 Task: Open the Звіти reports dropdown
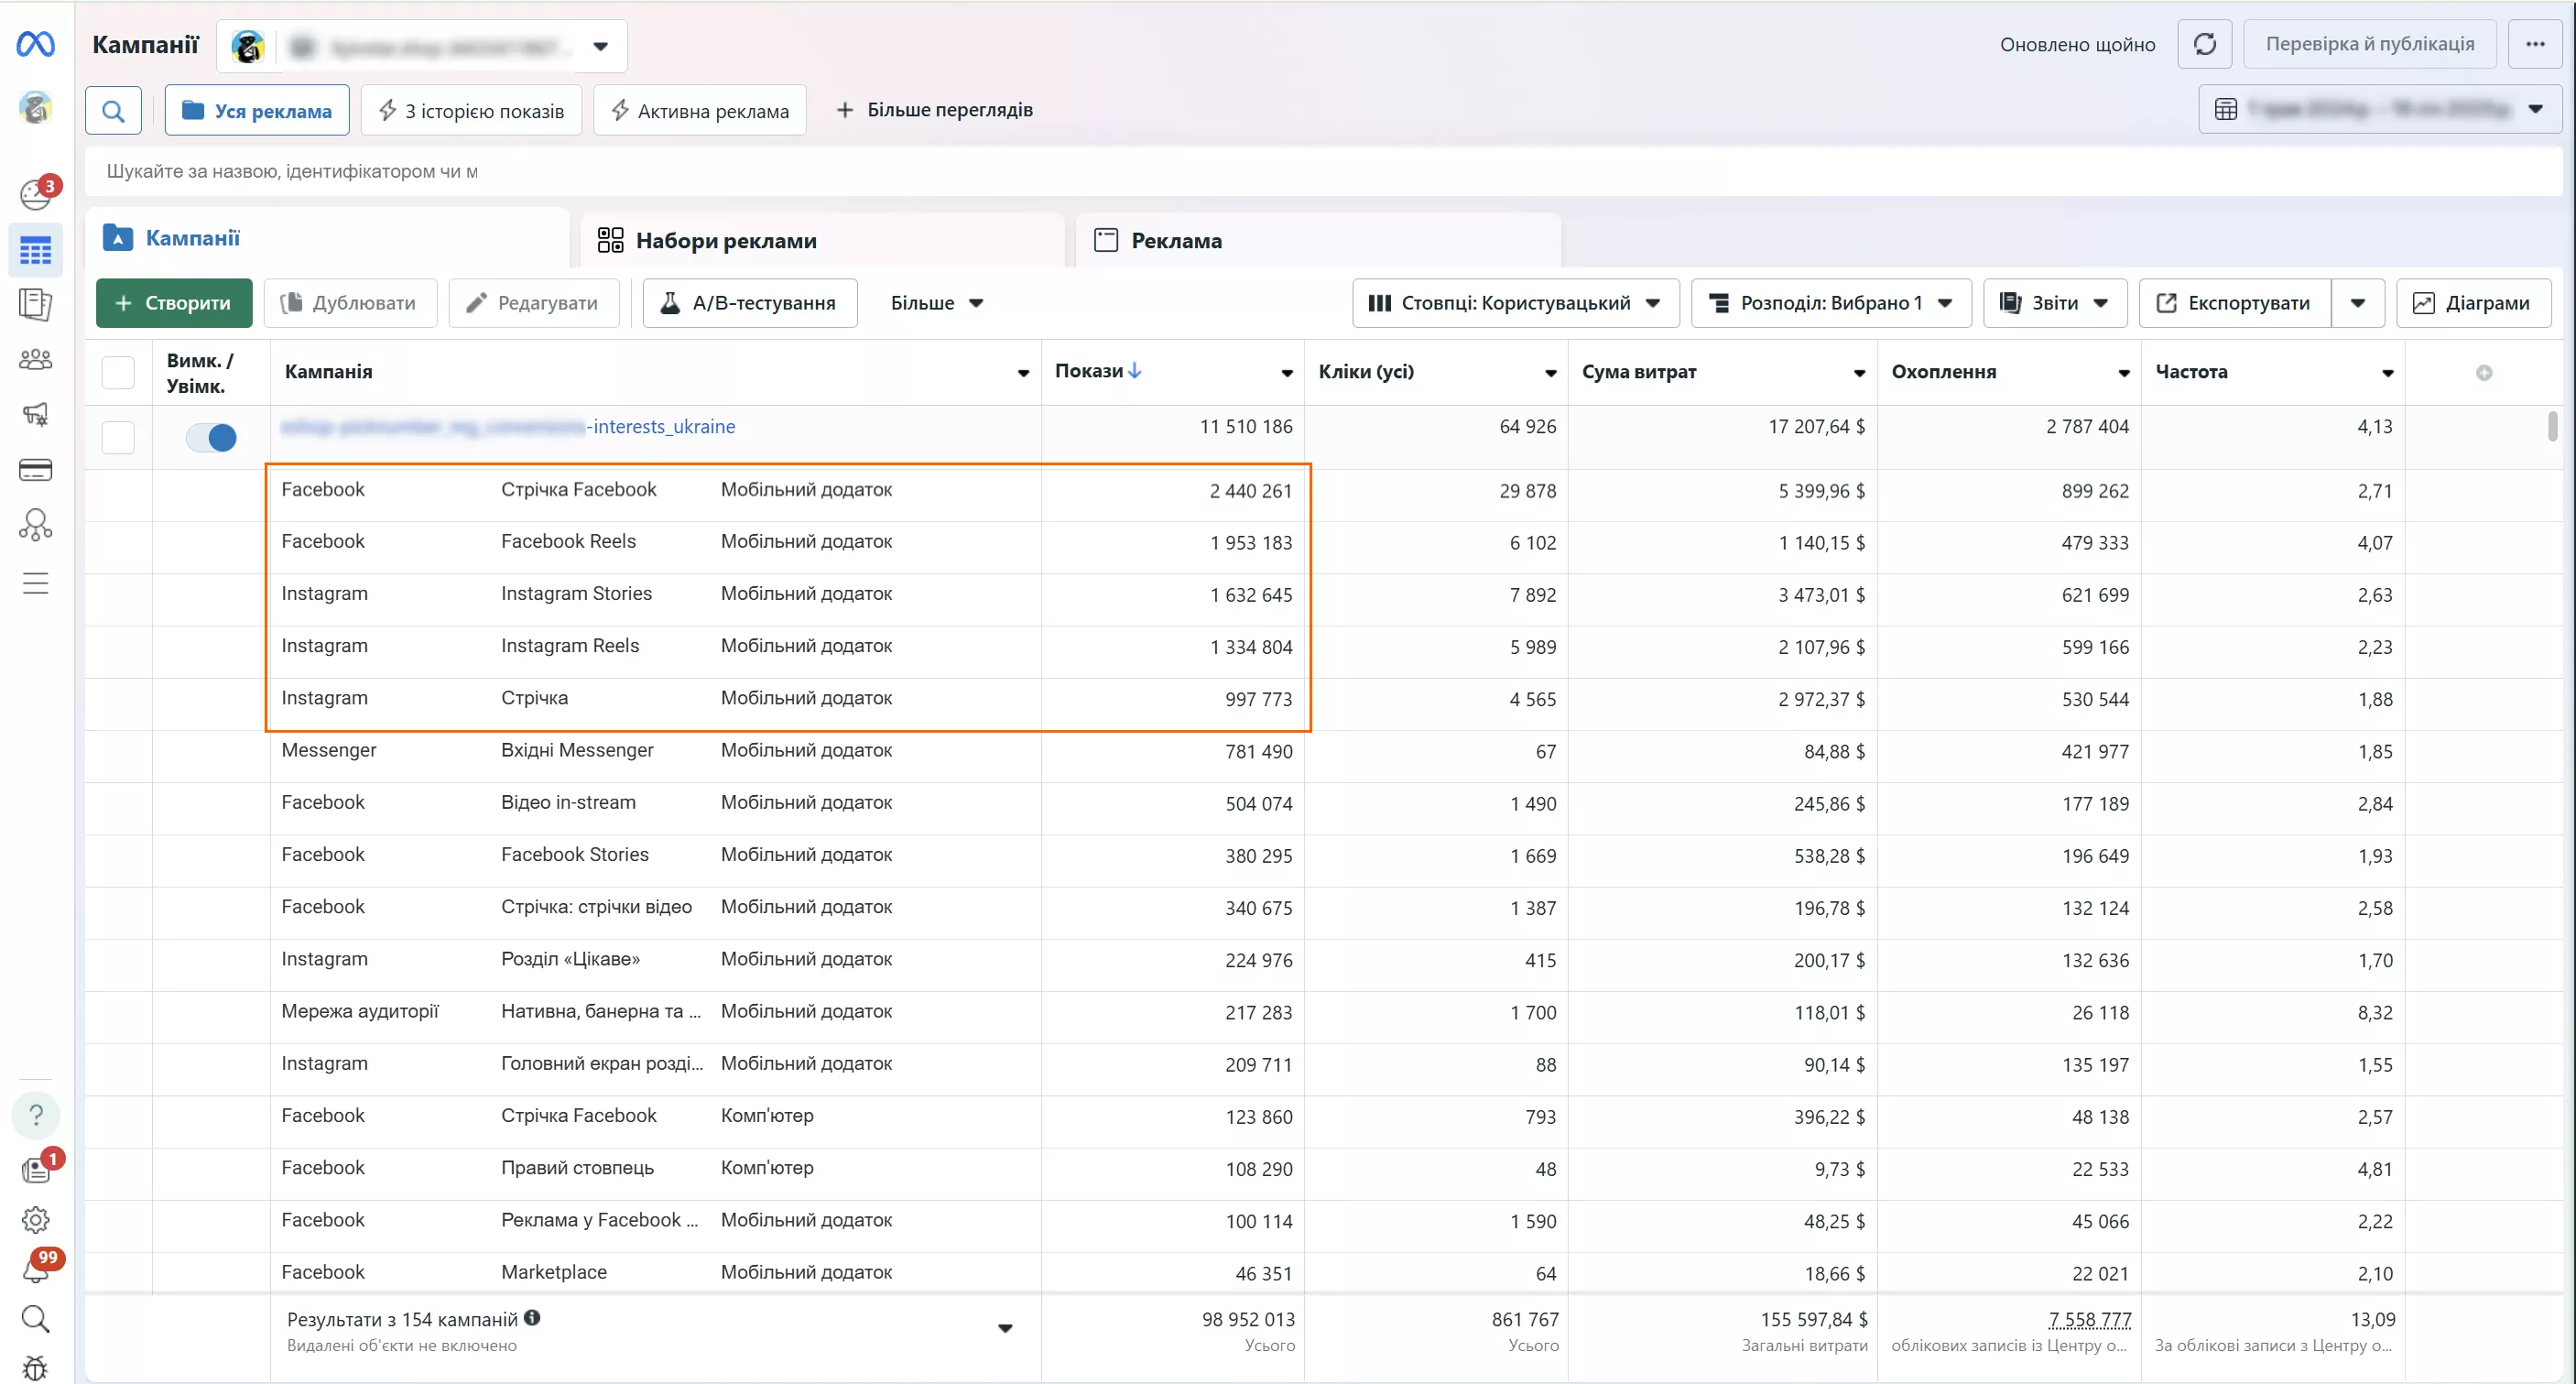click(x=2054, y=303)
